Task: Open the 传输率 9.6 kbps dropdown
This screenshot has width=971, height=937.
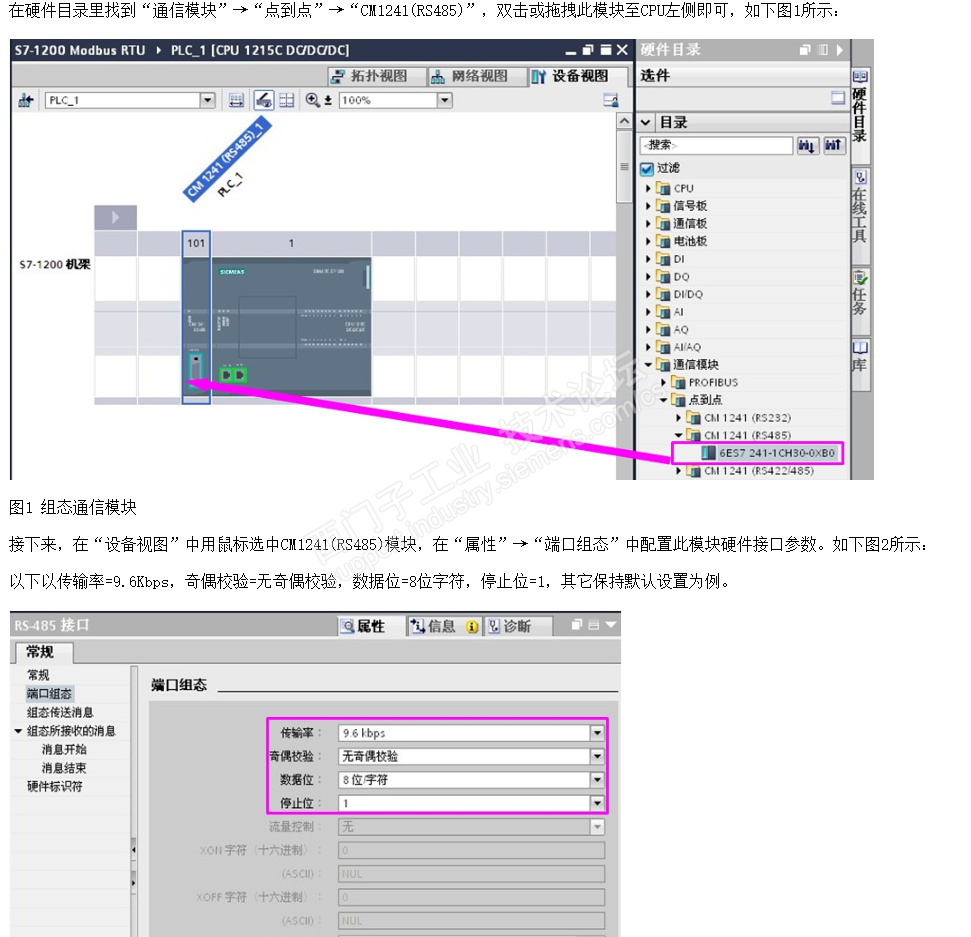Action: pyautogui.click(x=597, y=733)
